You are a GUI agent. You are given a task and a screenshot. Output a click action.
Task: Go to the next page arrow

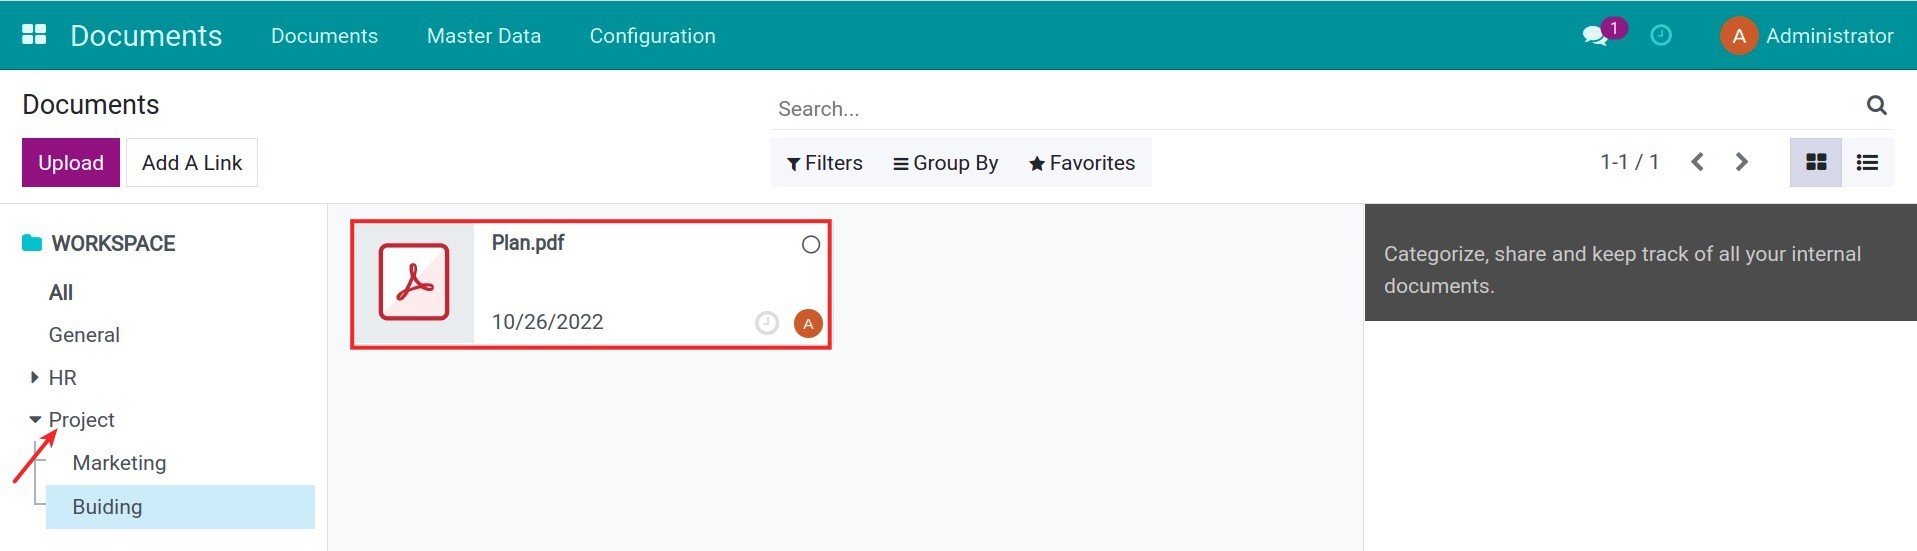coord(1742,162)
